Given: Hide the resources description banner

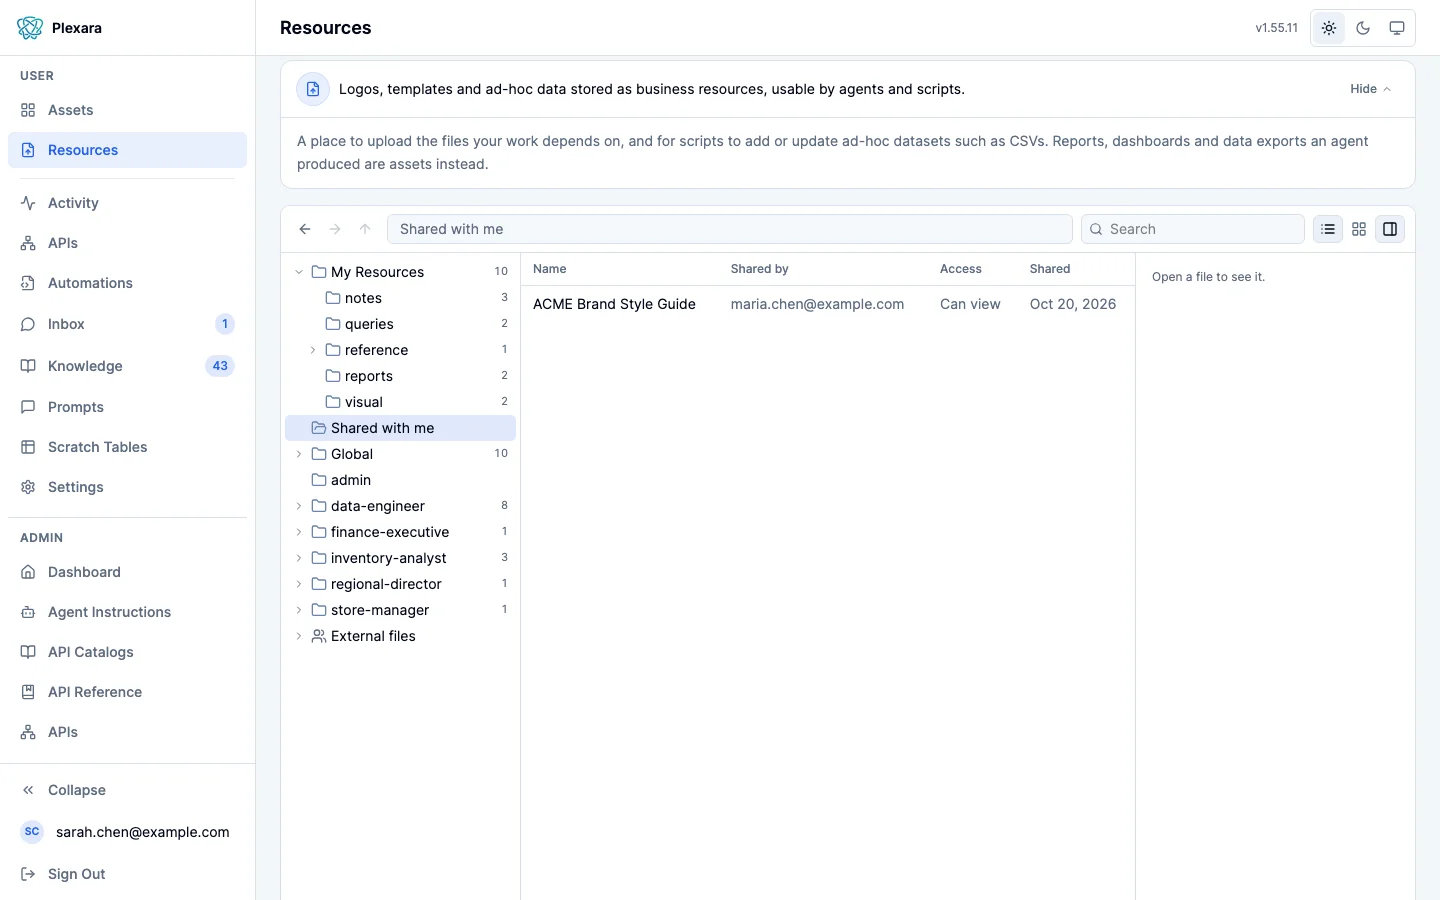Looking at the screenshot, I should point(1370,89).
